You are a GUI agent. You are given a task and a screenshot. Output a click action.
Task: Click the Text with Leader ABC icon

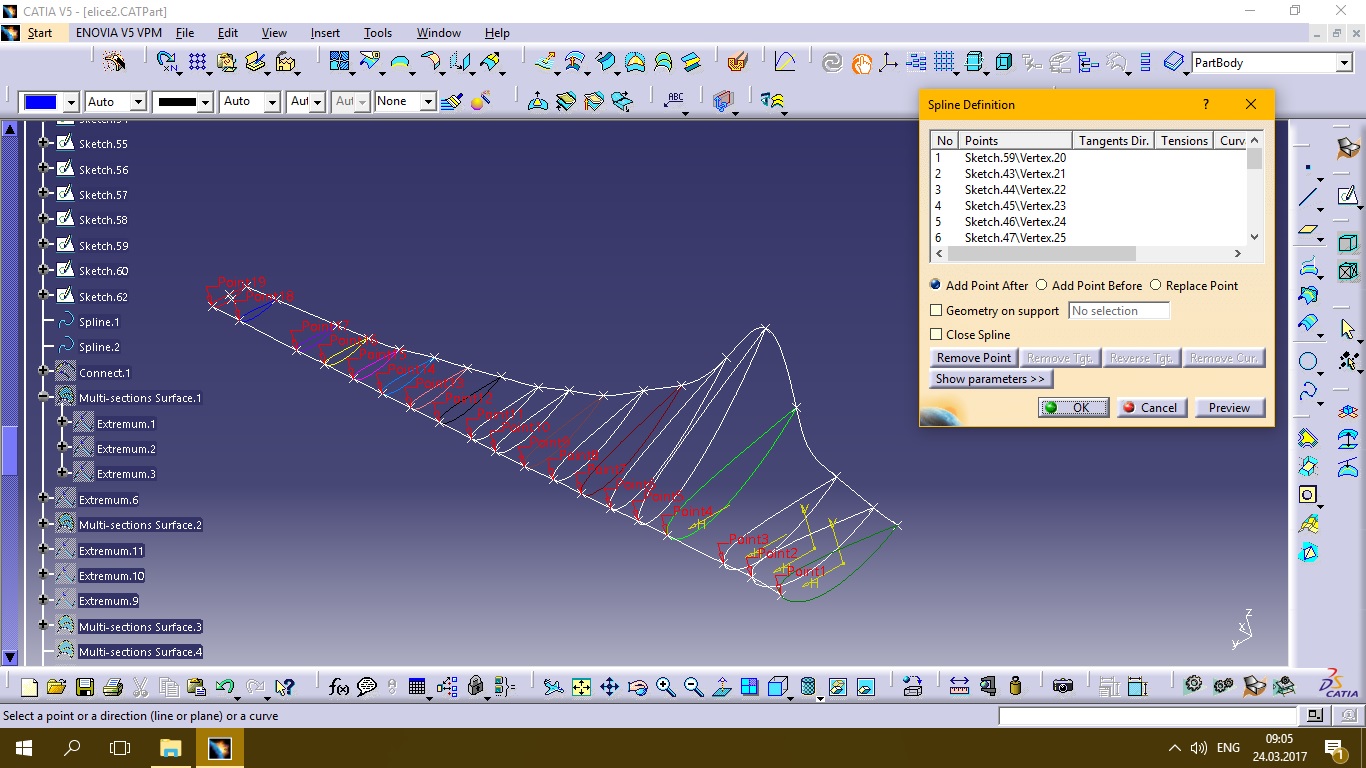[x=675, y=99]
